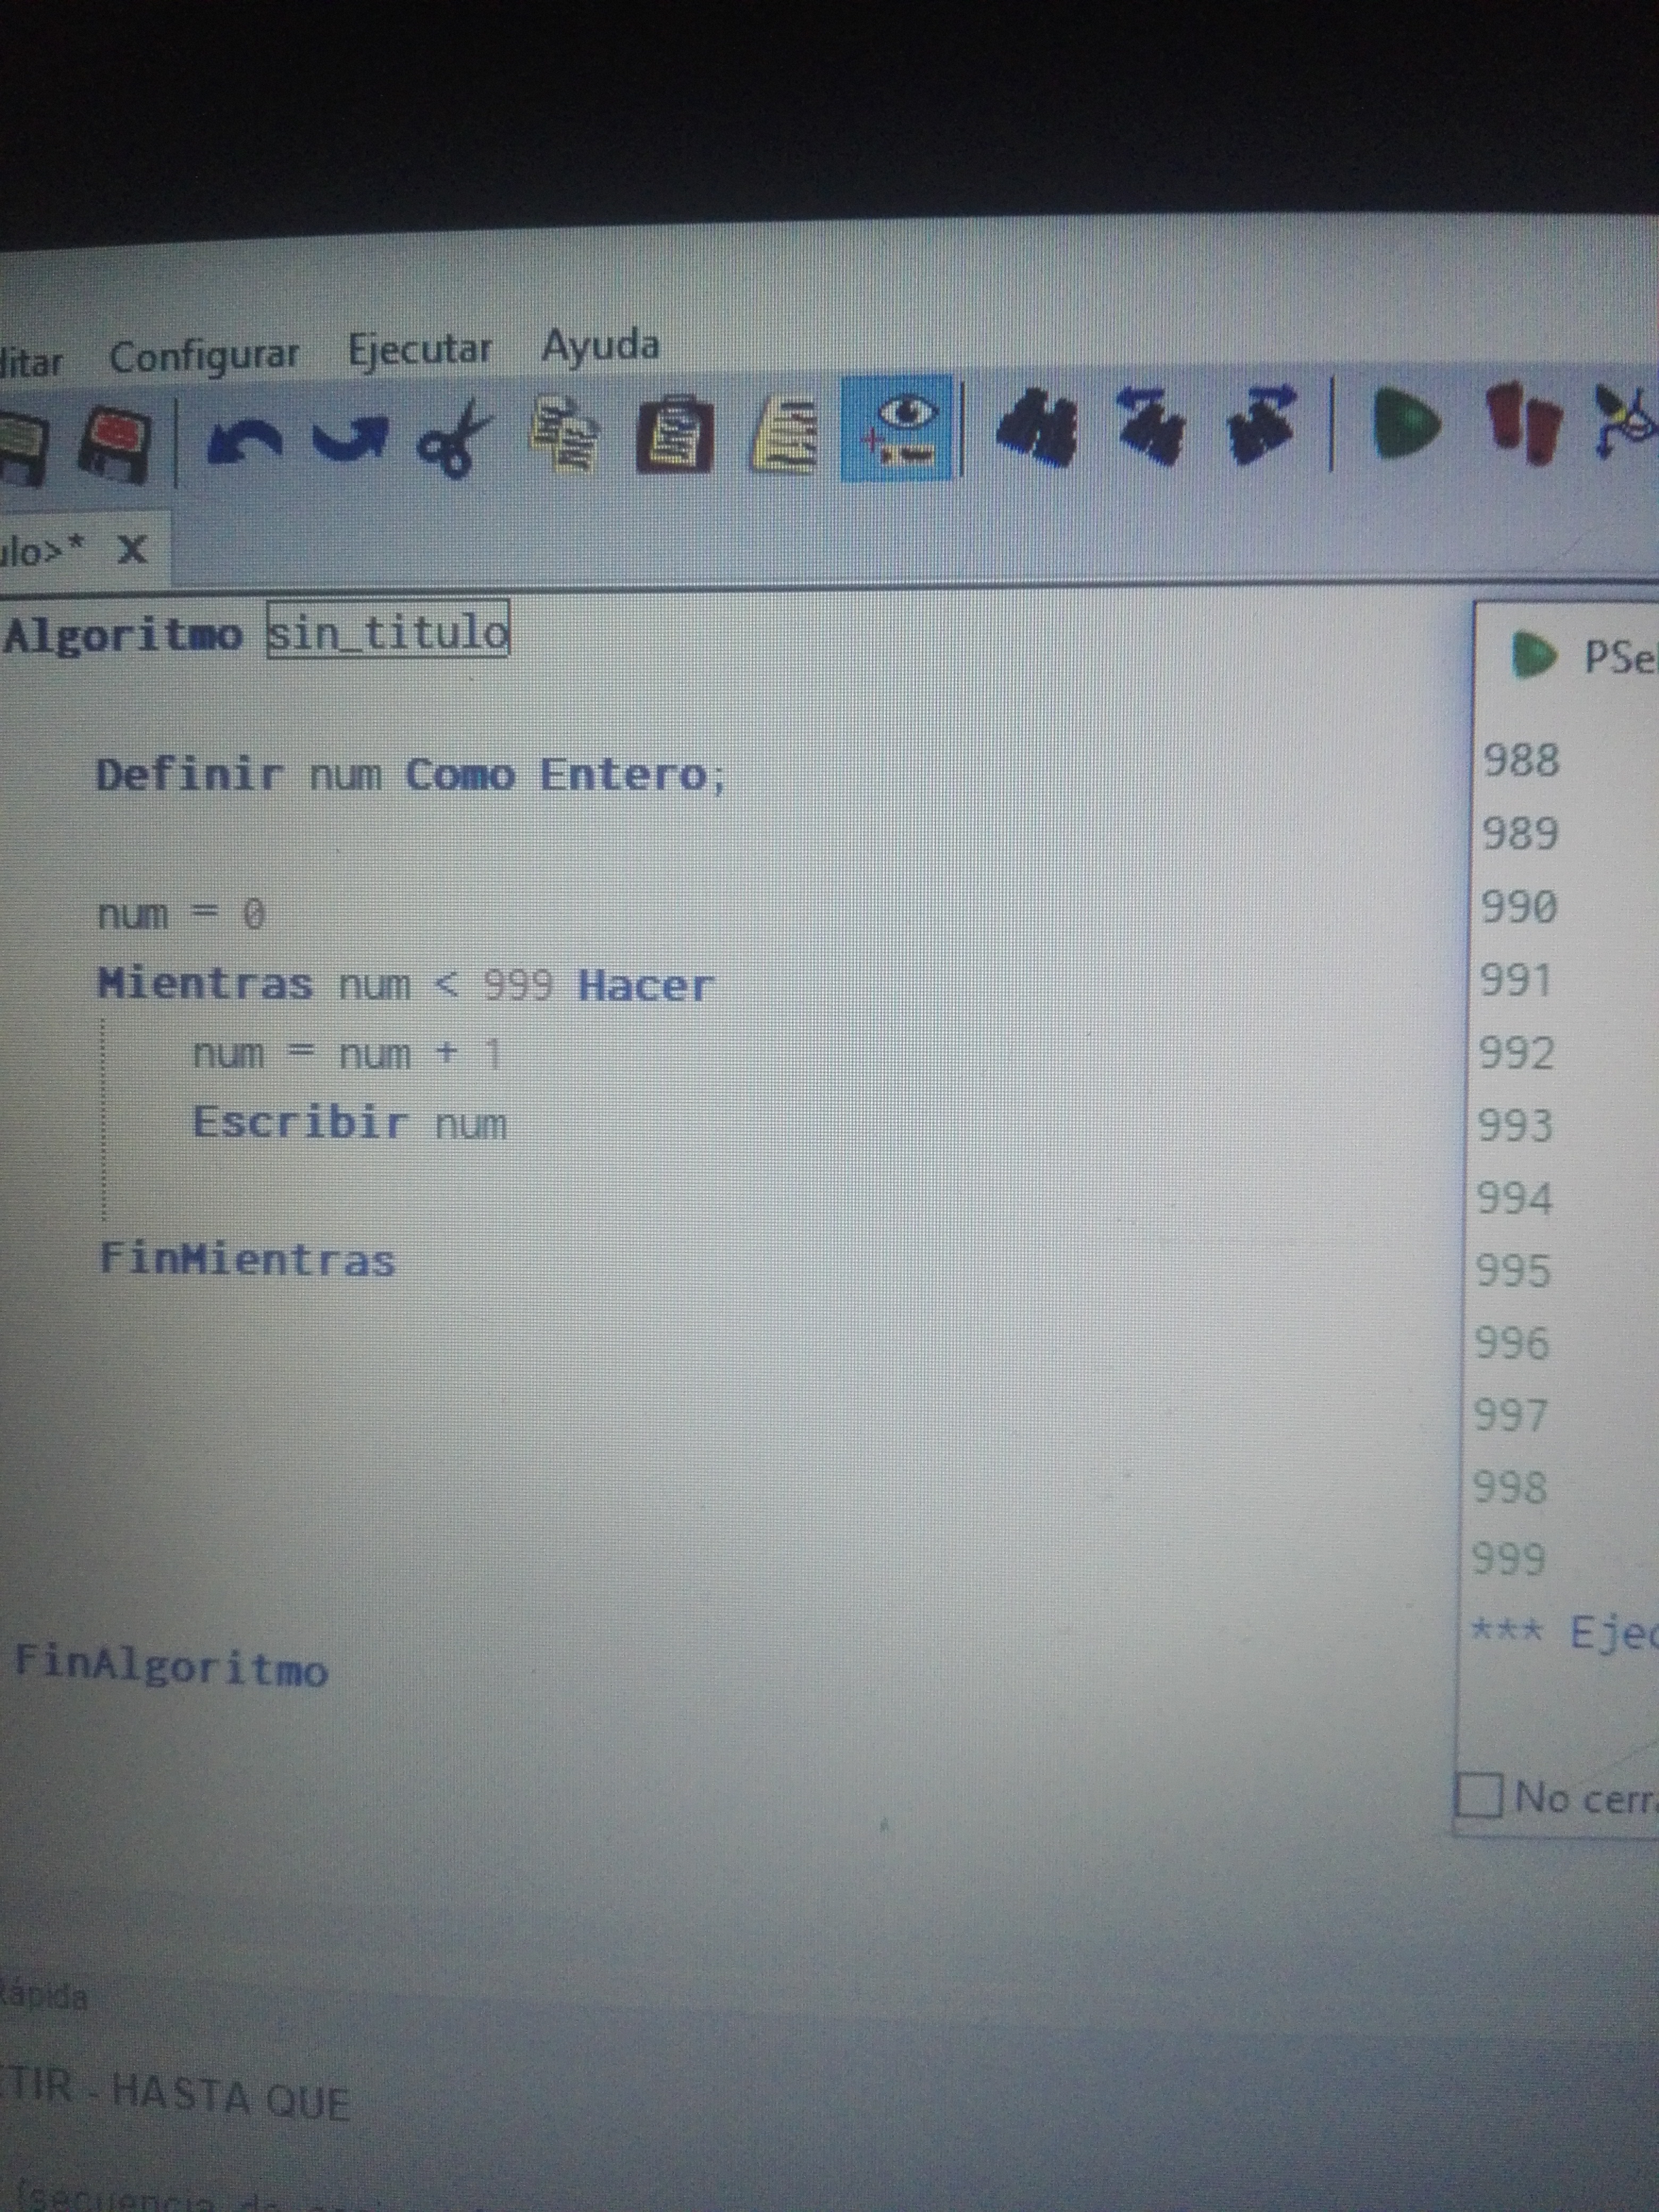The width and height of the screenshot is (1659, 2212).
Task: Click output value 990 in PSeInt window
Action: click(x=1519, y=906)
